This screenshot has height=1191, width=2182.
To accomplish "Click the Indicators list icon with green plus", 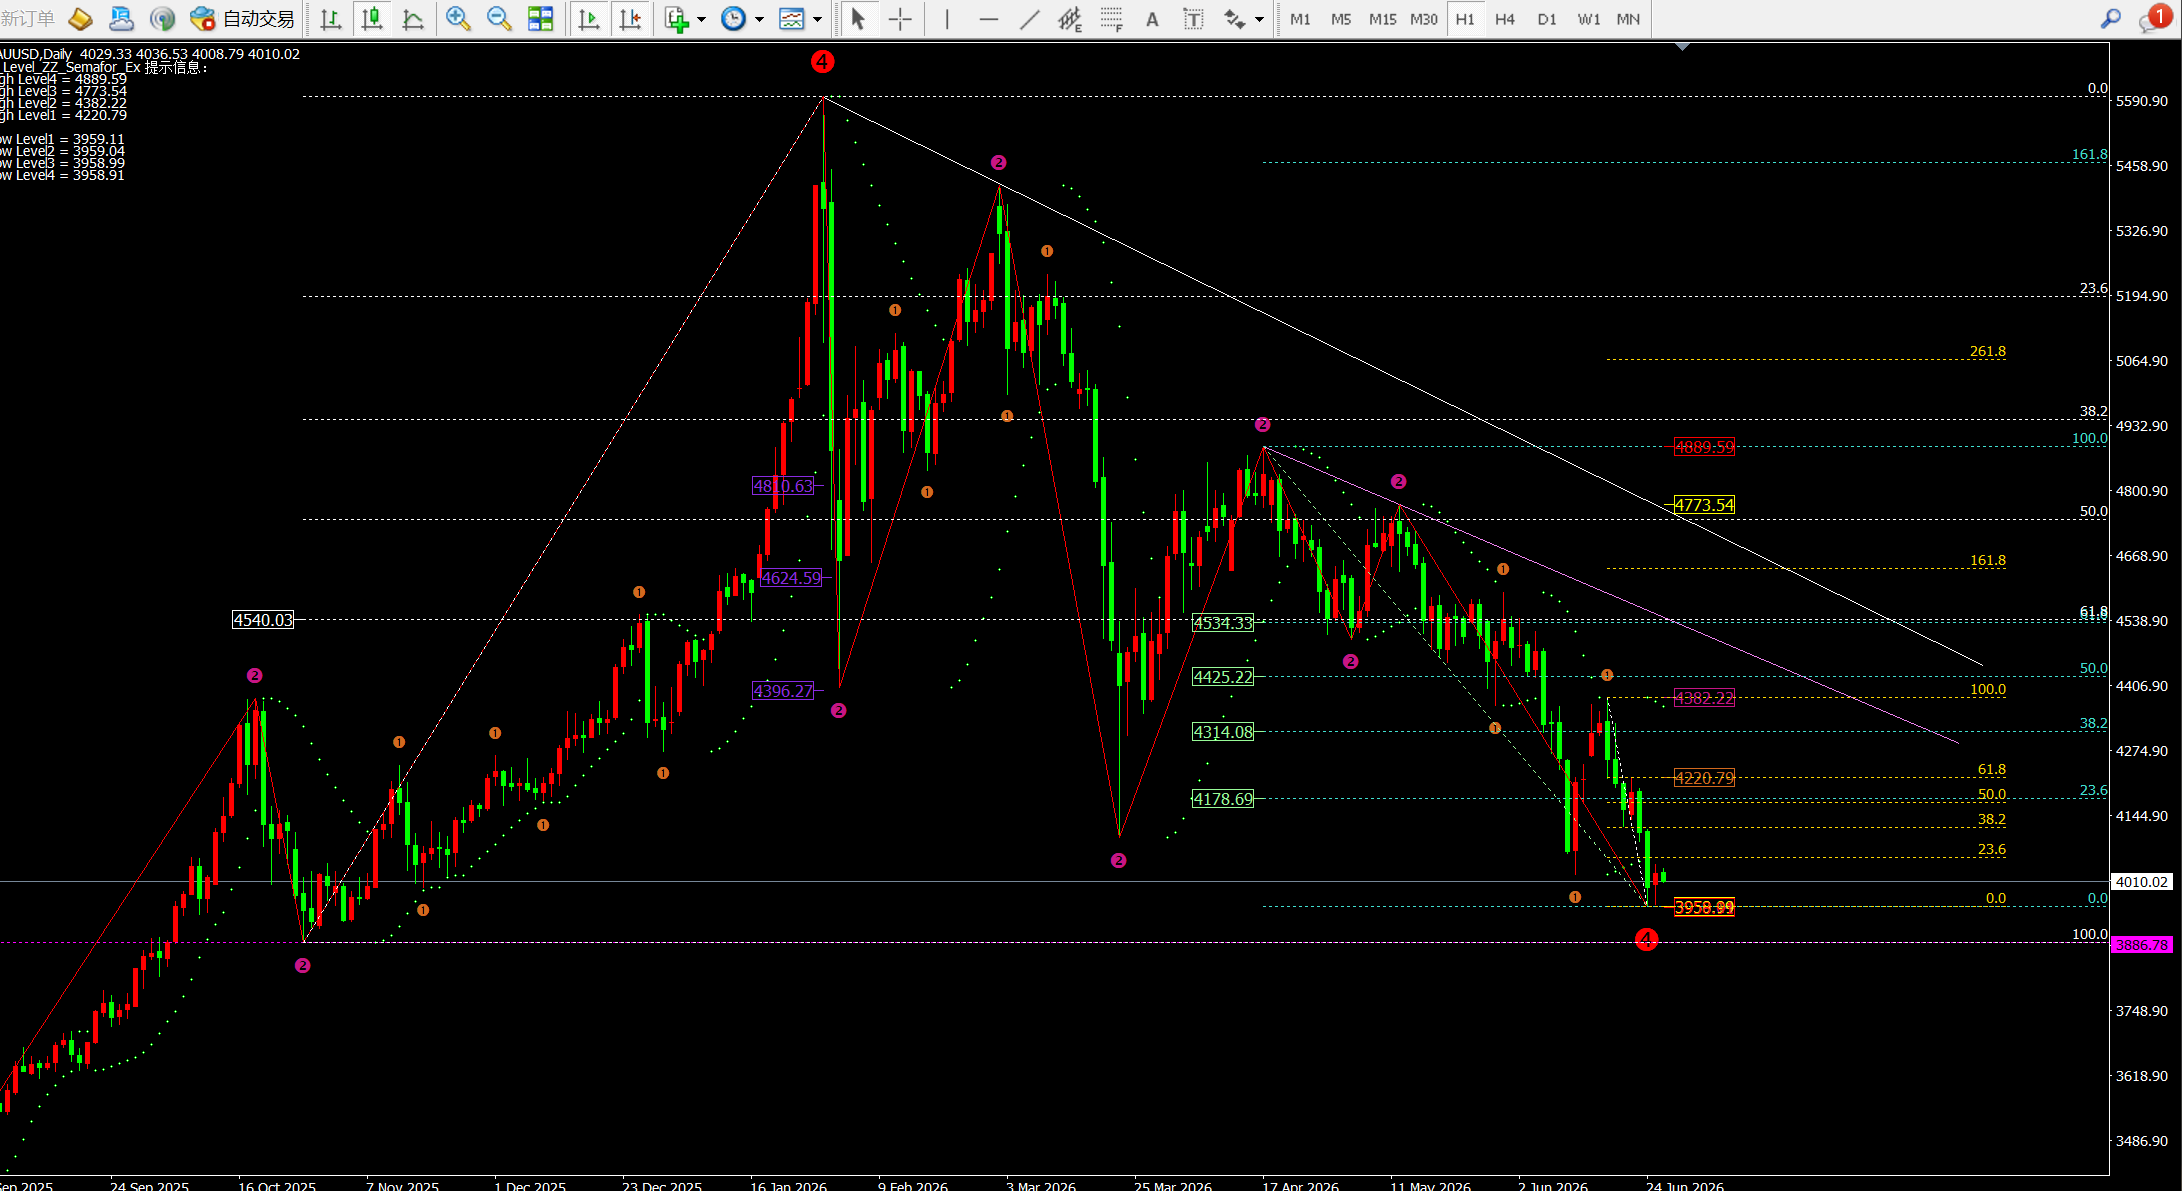I will (677, 18).
